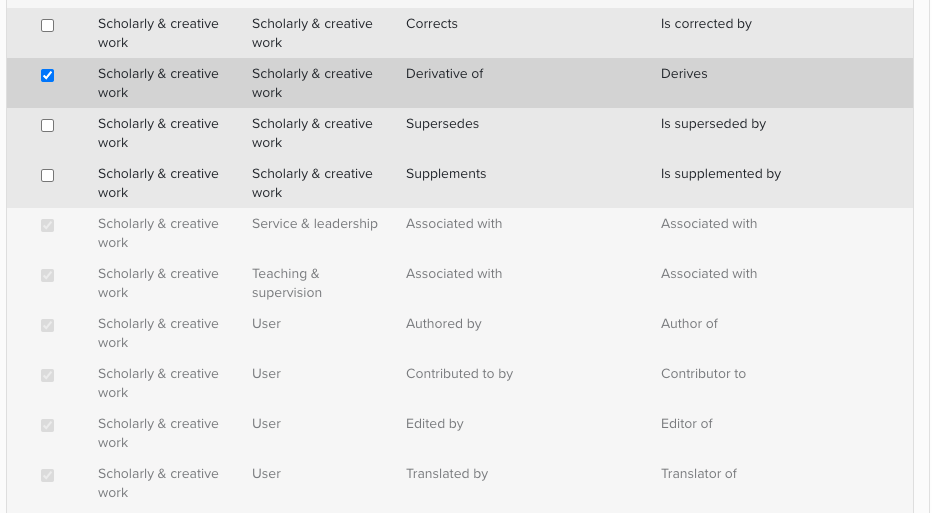Select the 'Translator of' cell
This screenshot has height=513, width=937.
tap(698, 474)
